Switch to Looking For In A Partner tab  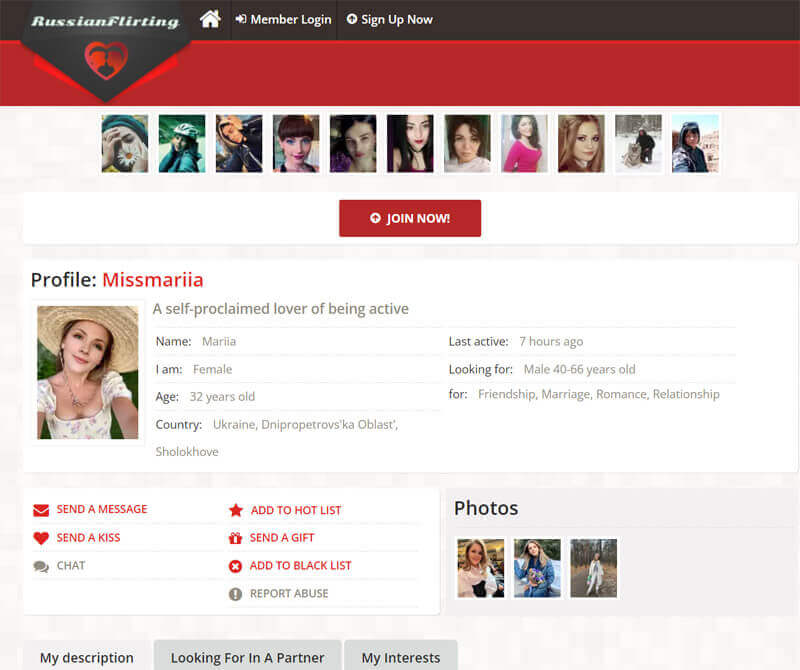tap(247, 657)
